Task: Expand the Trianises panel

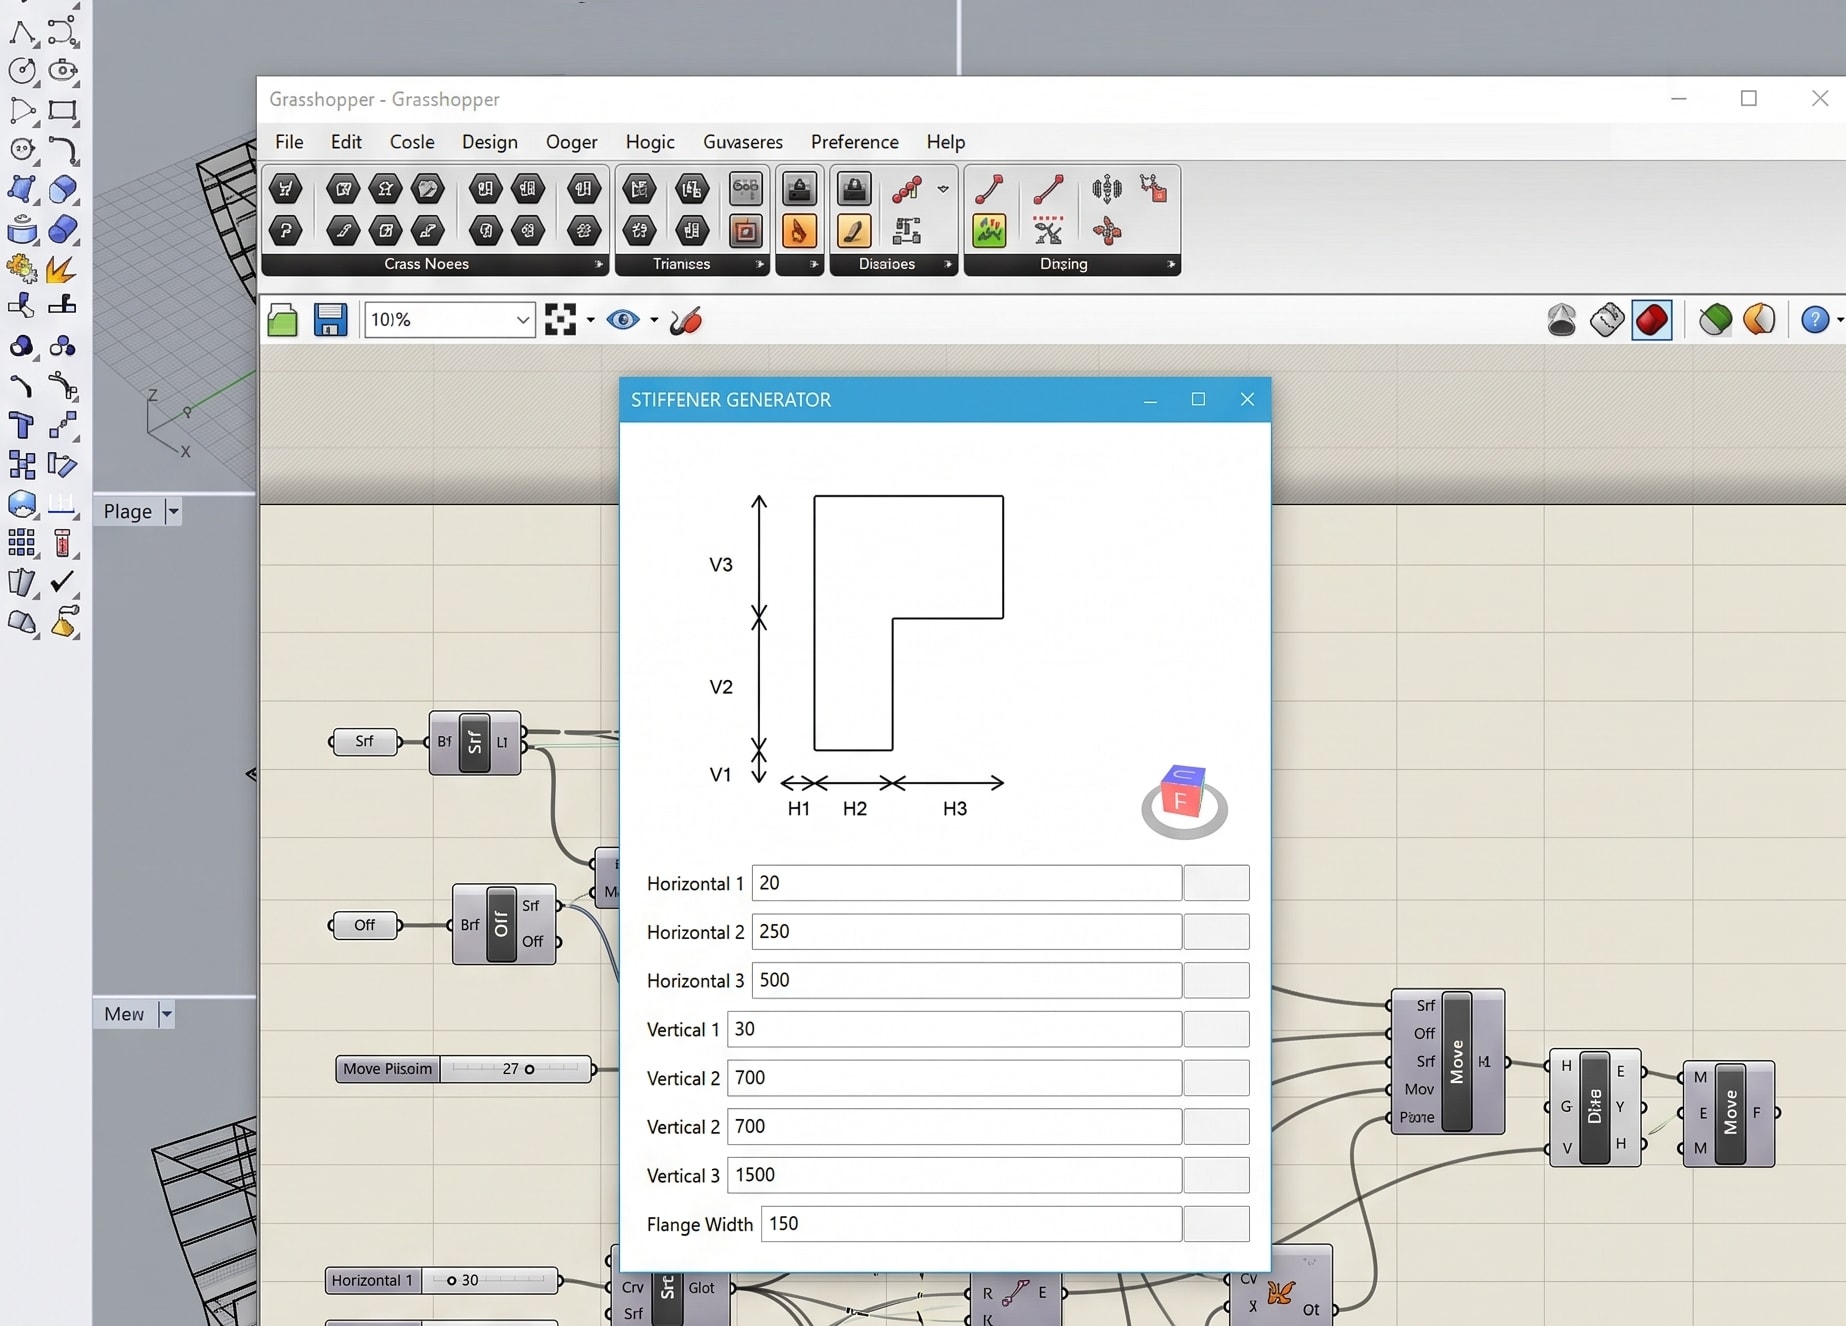Action: tap(760, 265)
